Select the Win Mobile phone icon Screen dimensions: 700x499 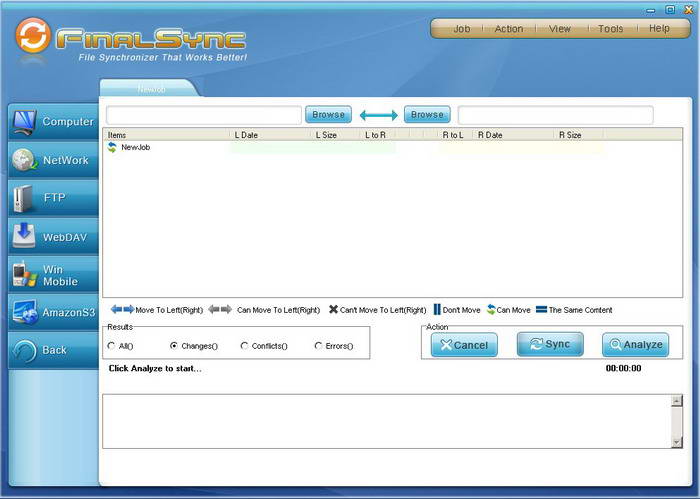[x=25, y=274]
